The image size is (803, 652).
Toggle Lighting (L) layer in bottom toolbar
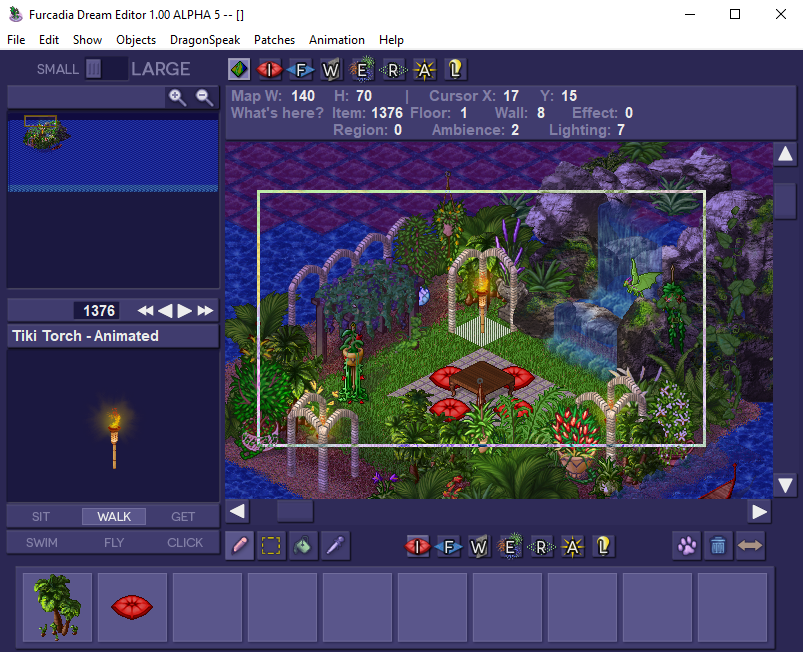603,546
